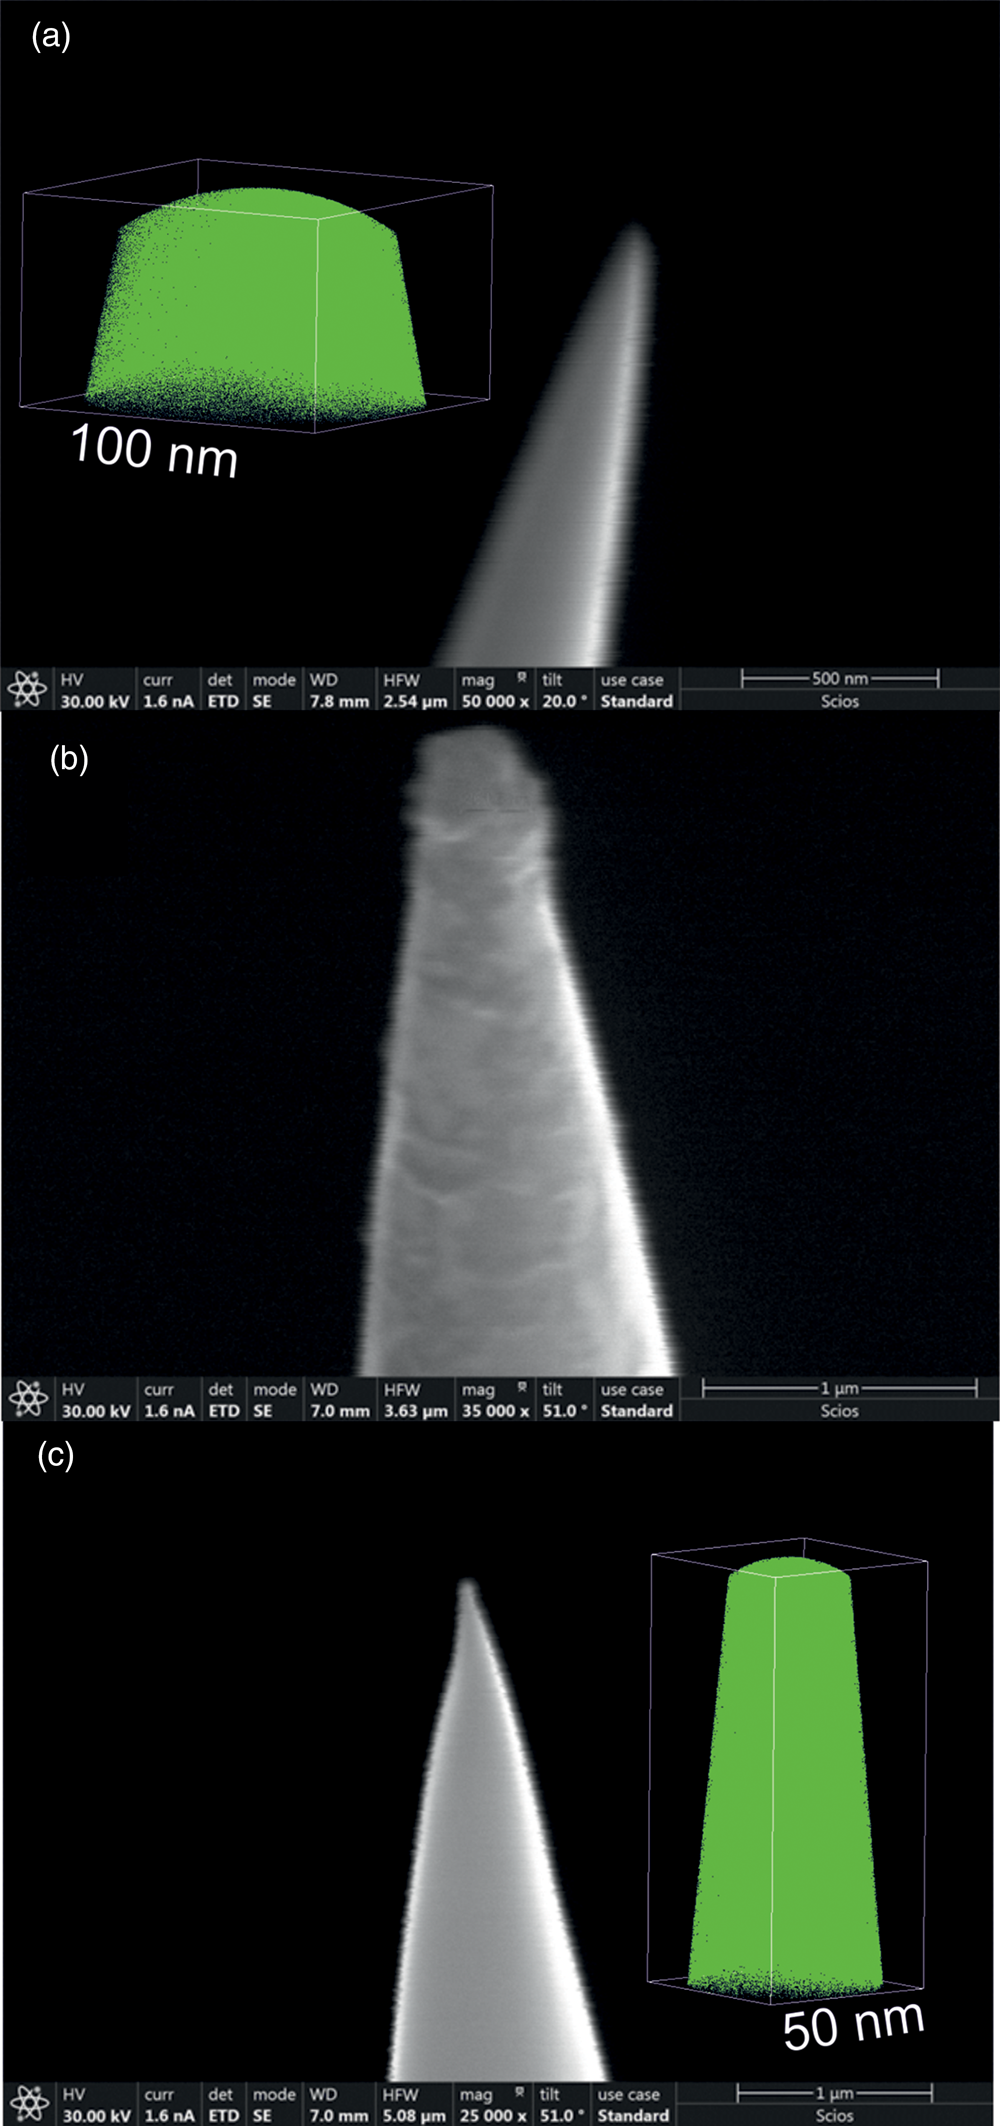Click the '1.6 nA' current value in panel (b)
This screenshot has width=1000, height=2126.
tap(169, 1411)
